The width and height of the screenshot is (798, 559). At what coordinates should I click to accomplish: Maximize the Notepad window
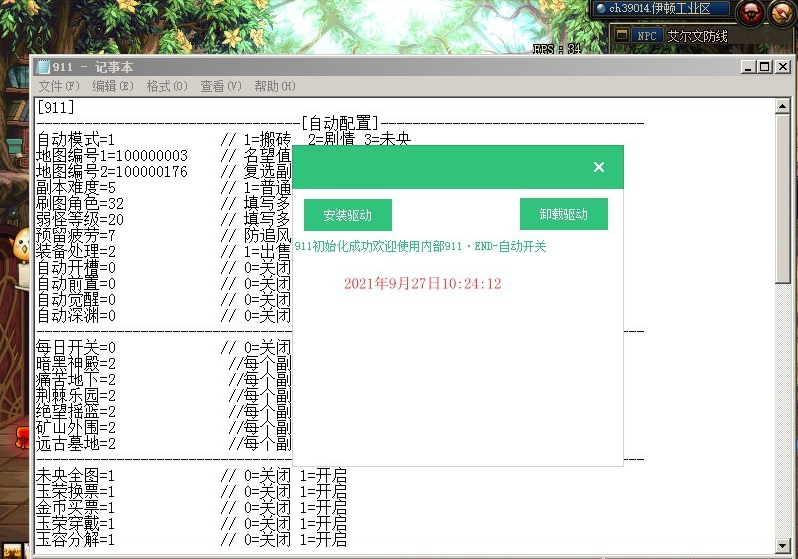pos(765,67)
